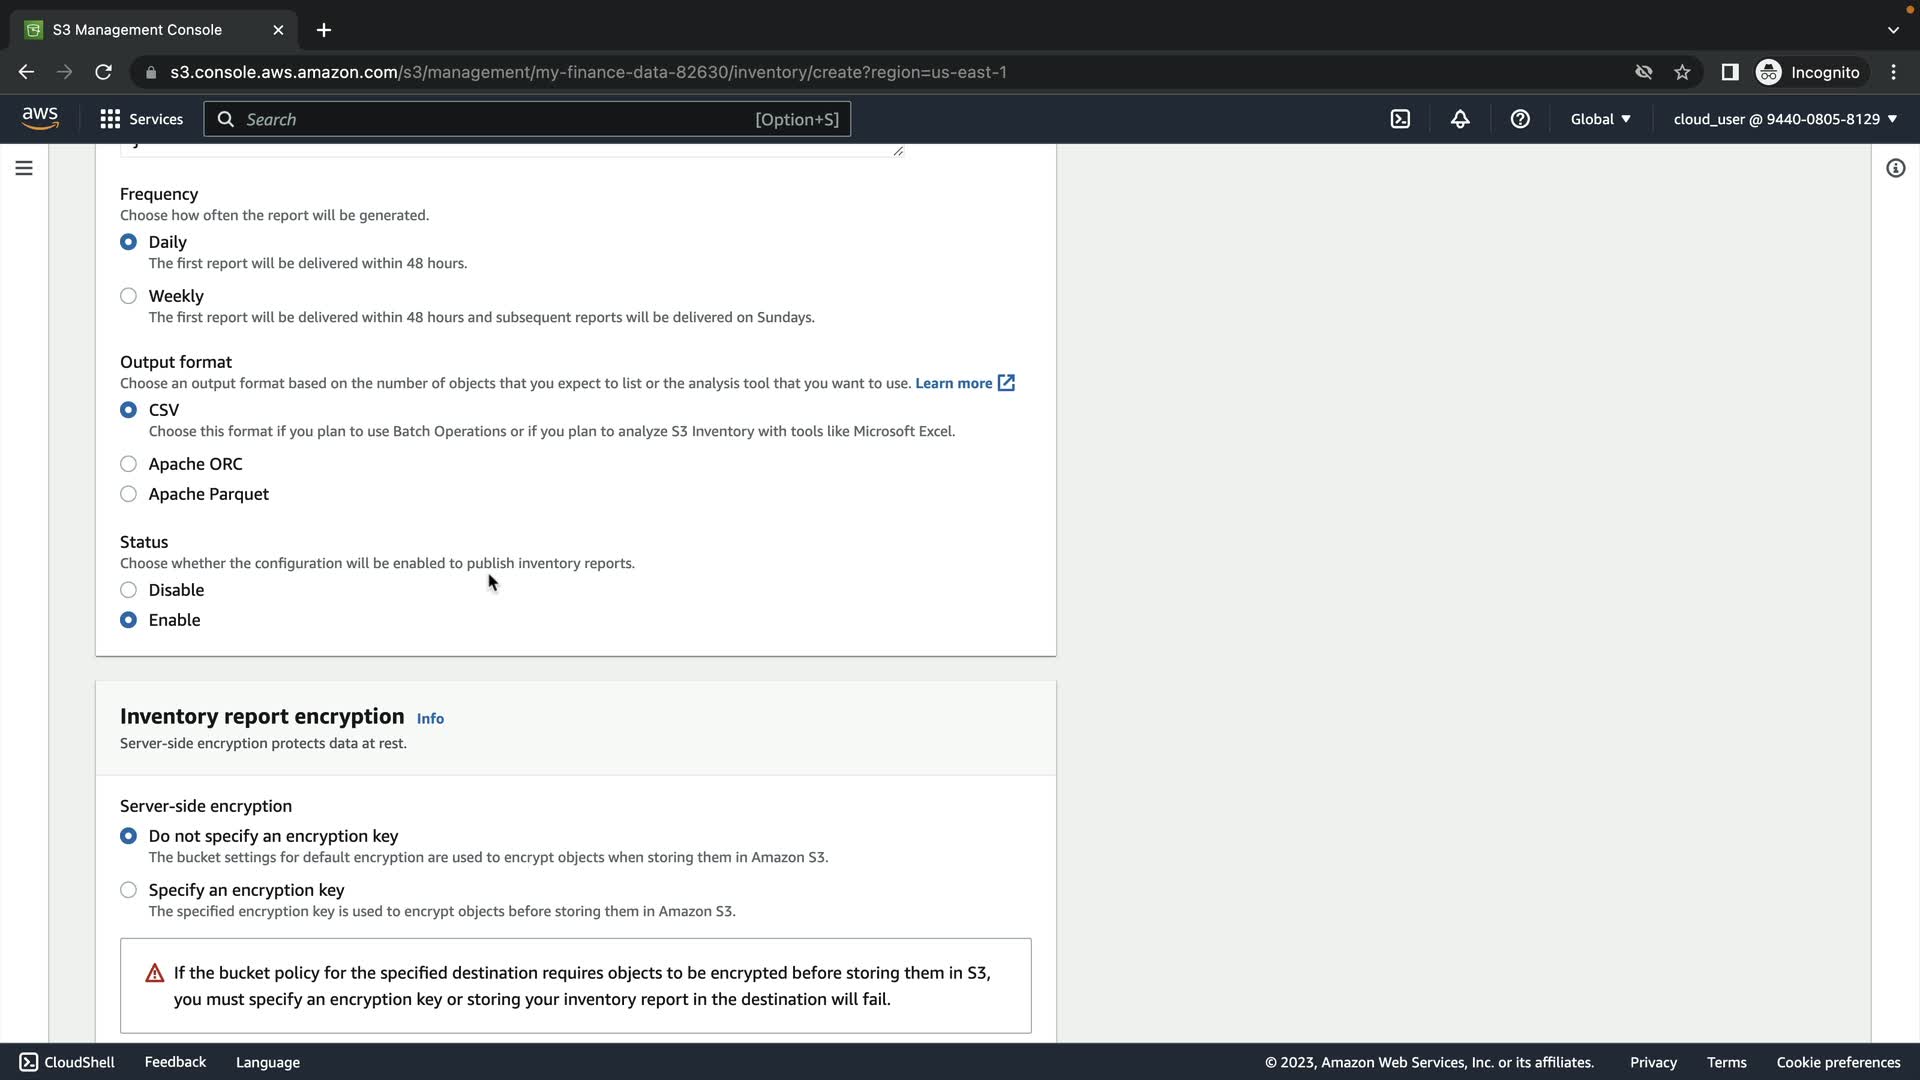
Task: Choose Apache Parquet output format
Action: click(128, 494)
